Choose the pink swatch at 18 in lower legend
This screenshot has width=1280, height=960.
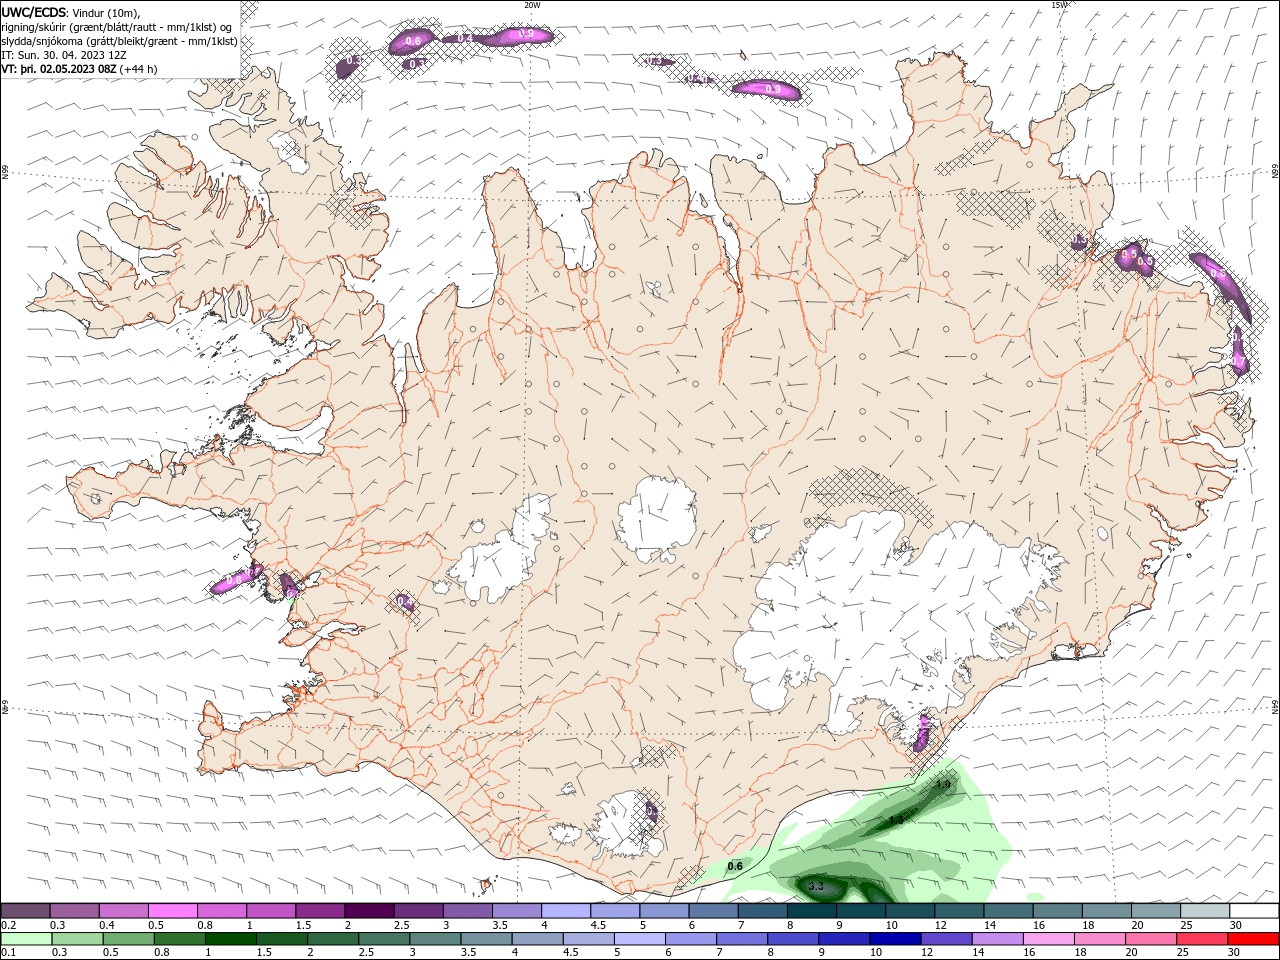pos(1101,939)
